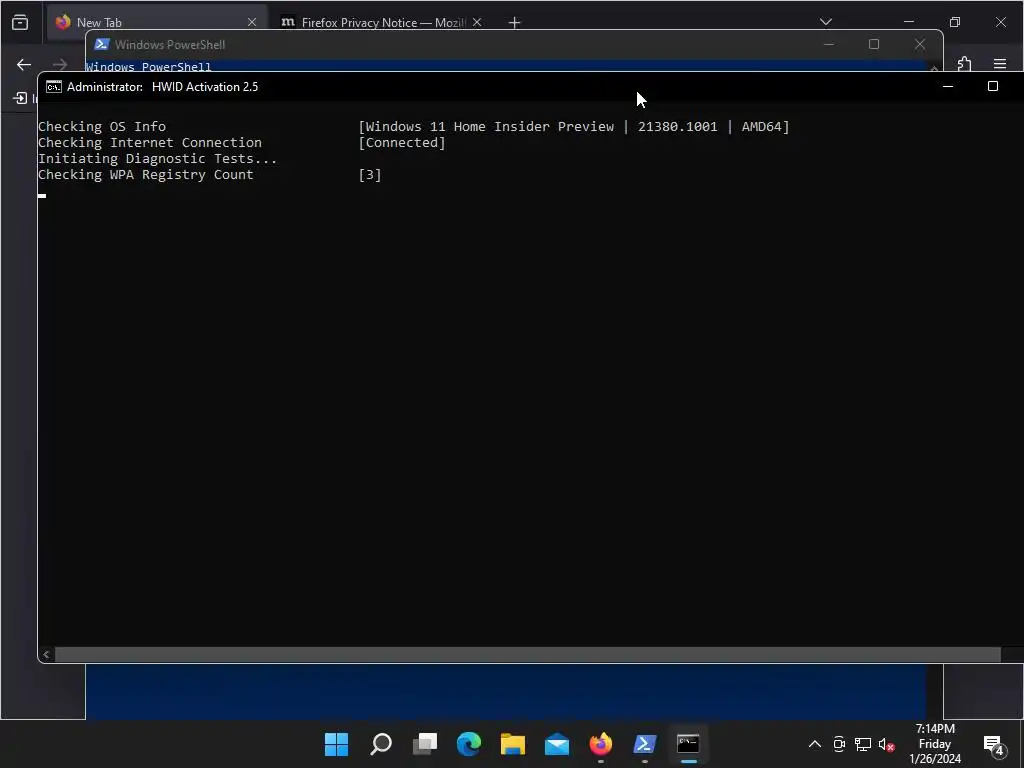This screenshot has width=1024, height=768.
Task: Click the PowerShell scroll up arrow
Action: 935,67
